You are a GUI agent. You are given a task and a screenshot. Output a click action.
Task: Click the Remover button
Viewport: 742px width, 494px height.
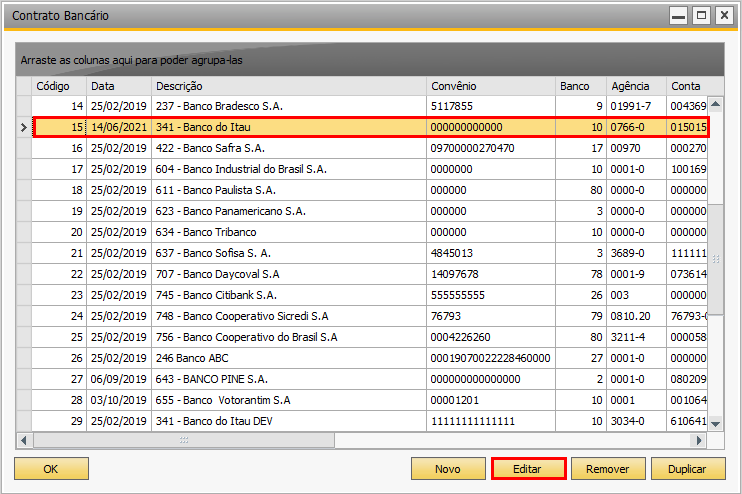(608, 468)
